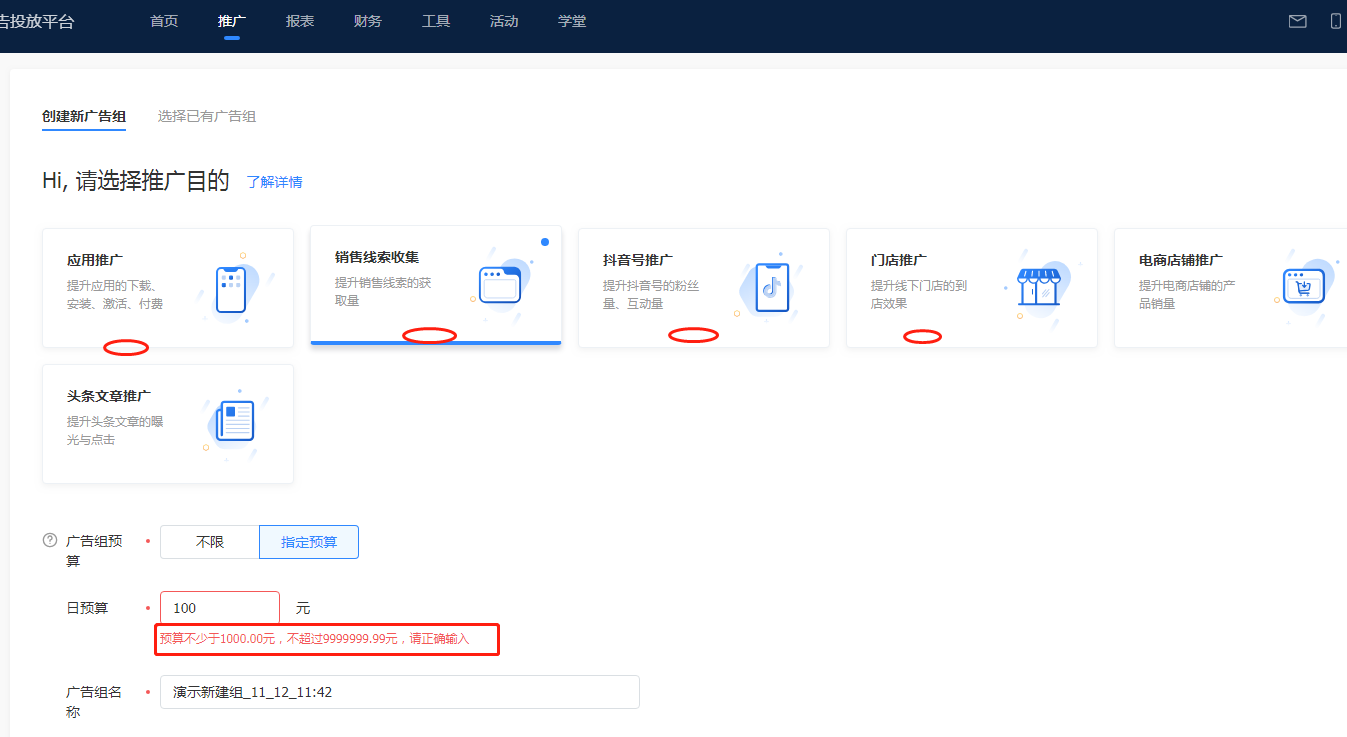Choose the 头条文章推广 card title
The height and width of the screenshot is (737, 1347).
click(109, 396)
